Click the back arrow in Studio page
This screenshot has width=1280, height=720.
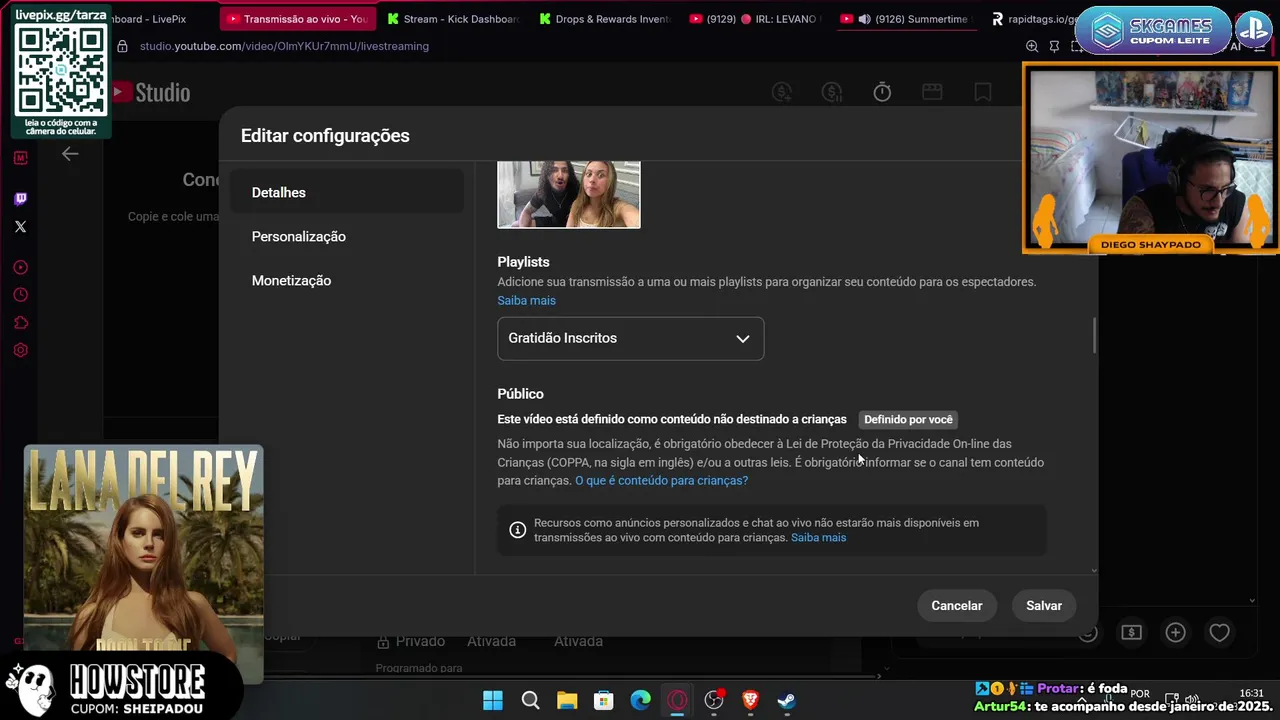pyautogui.click(x=70, y=154)
